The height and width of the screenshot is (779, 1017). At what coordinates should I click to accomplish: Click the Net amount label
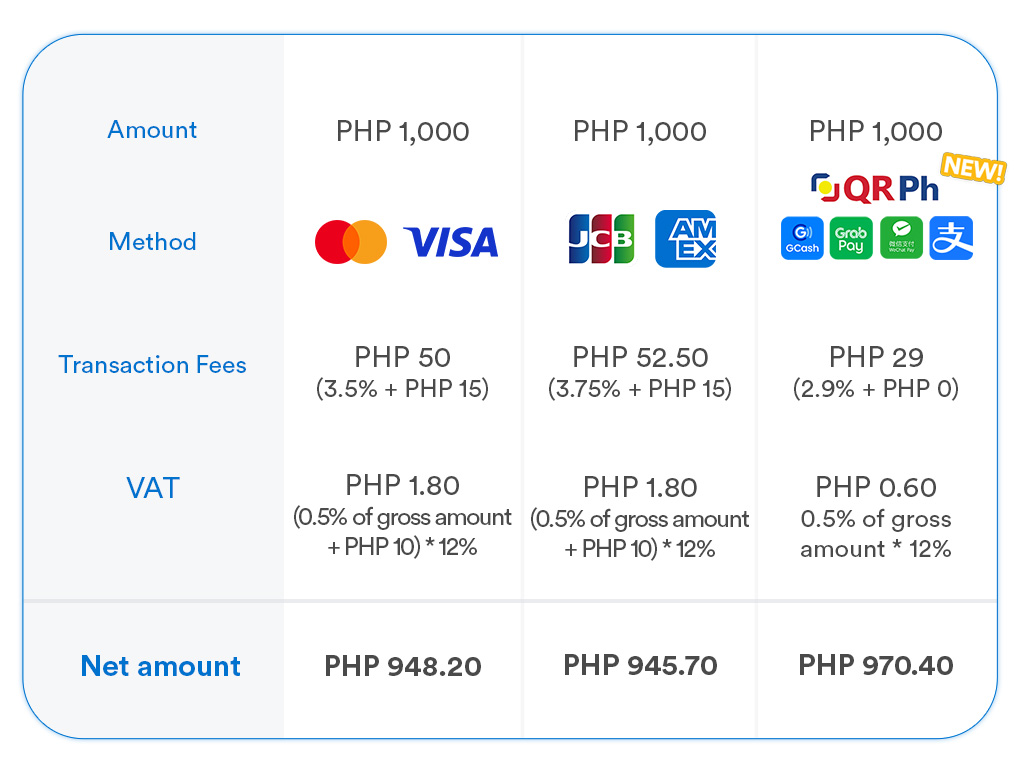(160, 666)
